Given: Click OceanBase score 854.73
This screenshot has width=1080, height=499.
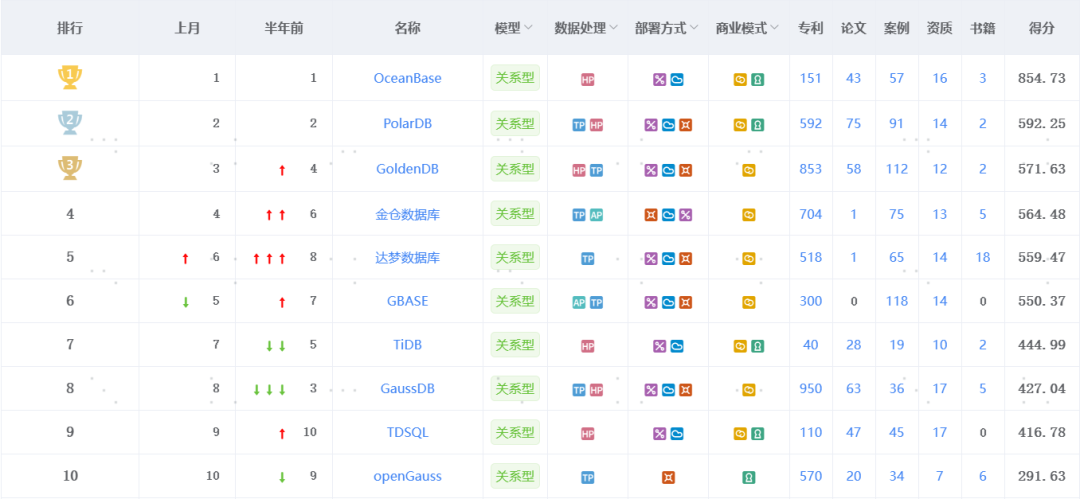Looking at the screenshot, I should click(1041, 79).
